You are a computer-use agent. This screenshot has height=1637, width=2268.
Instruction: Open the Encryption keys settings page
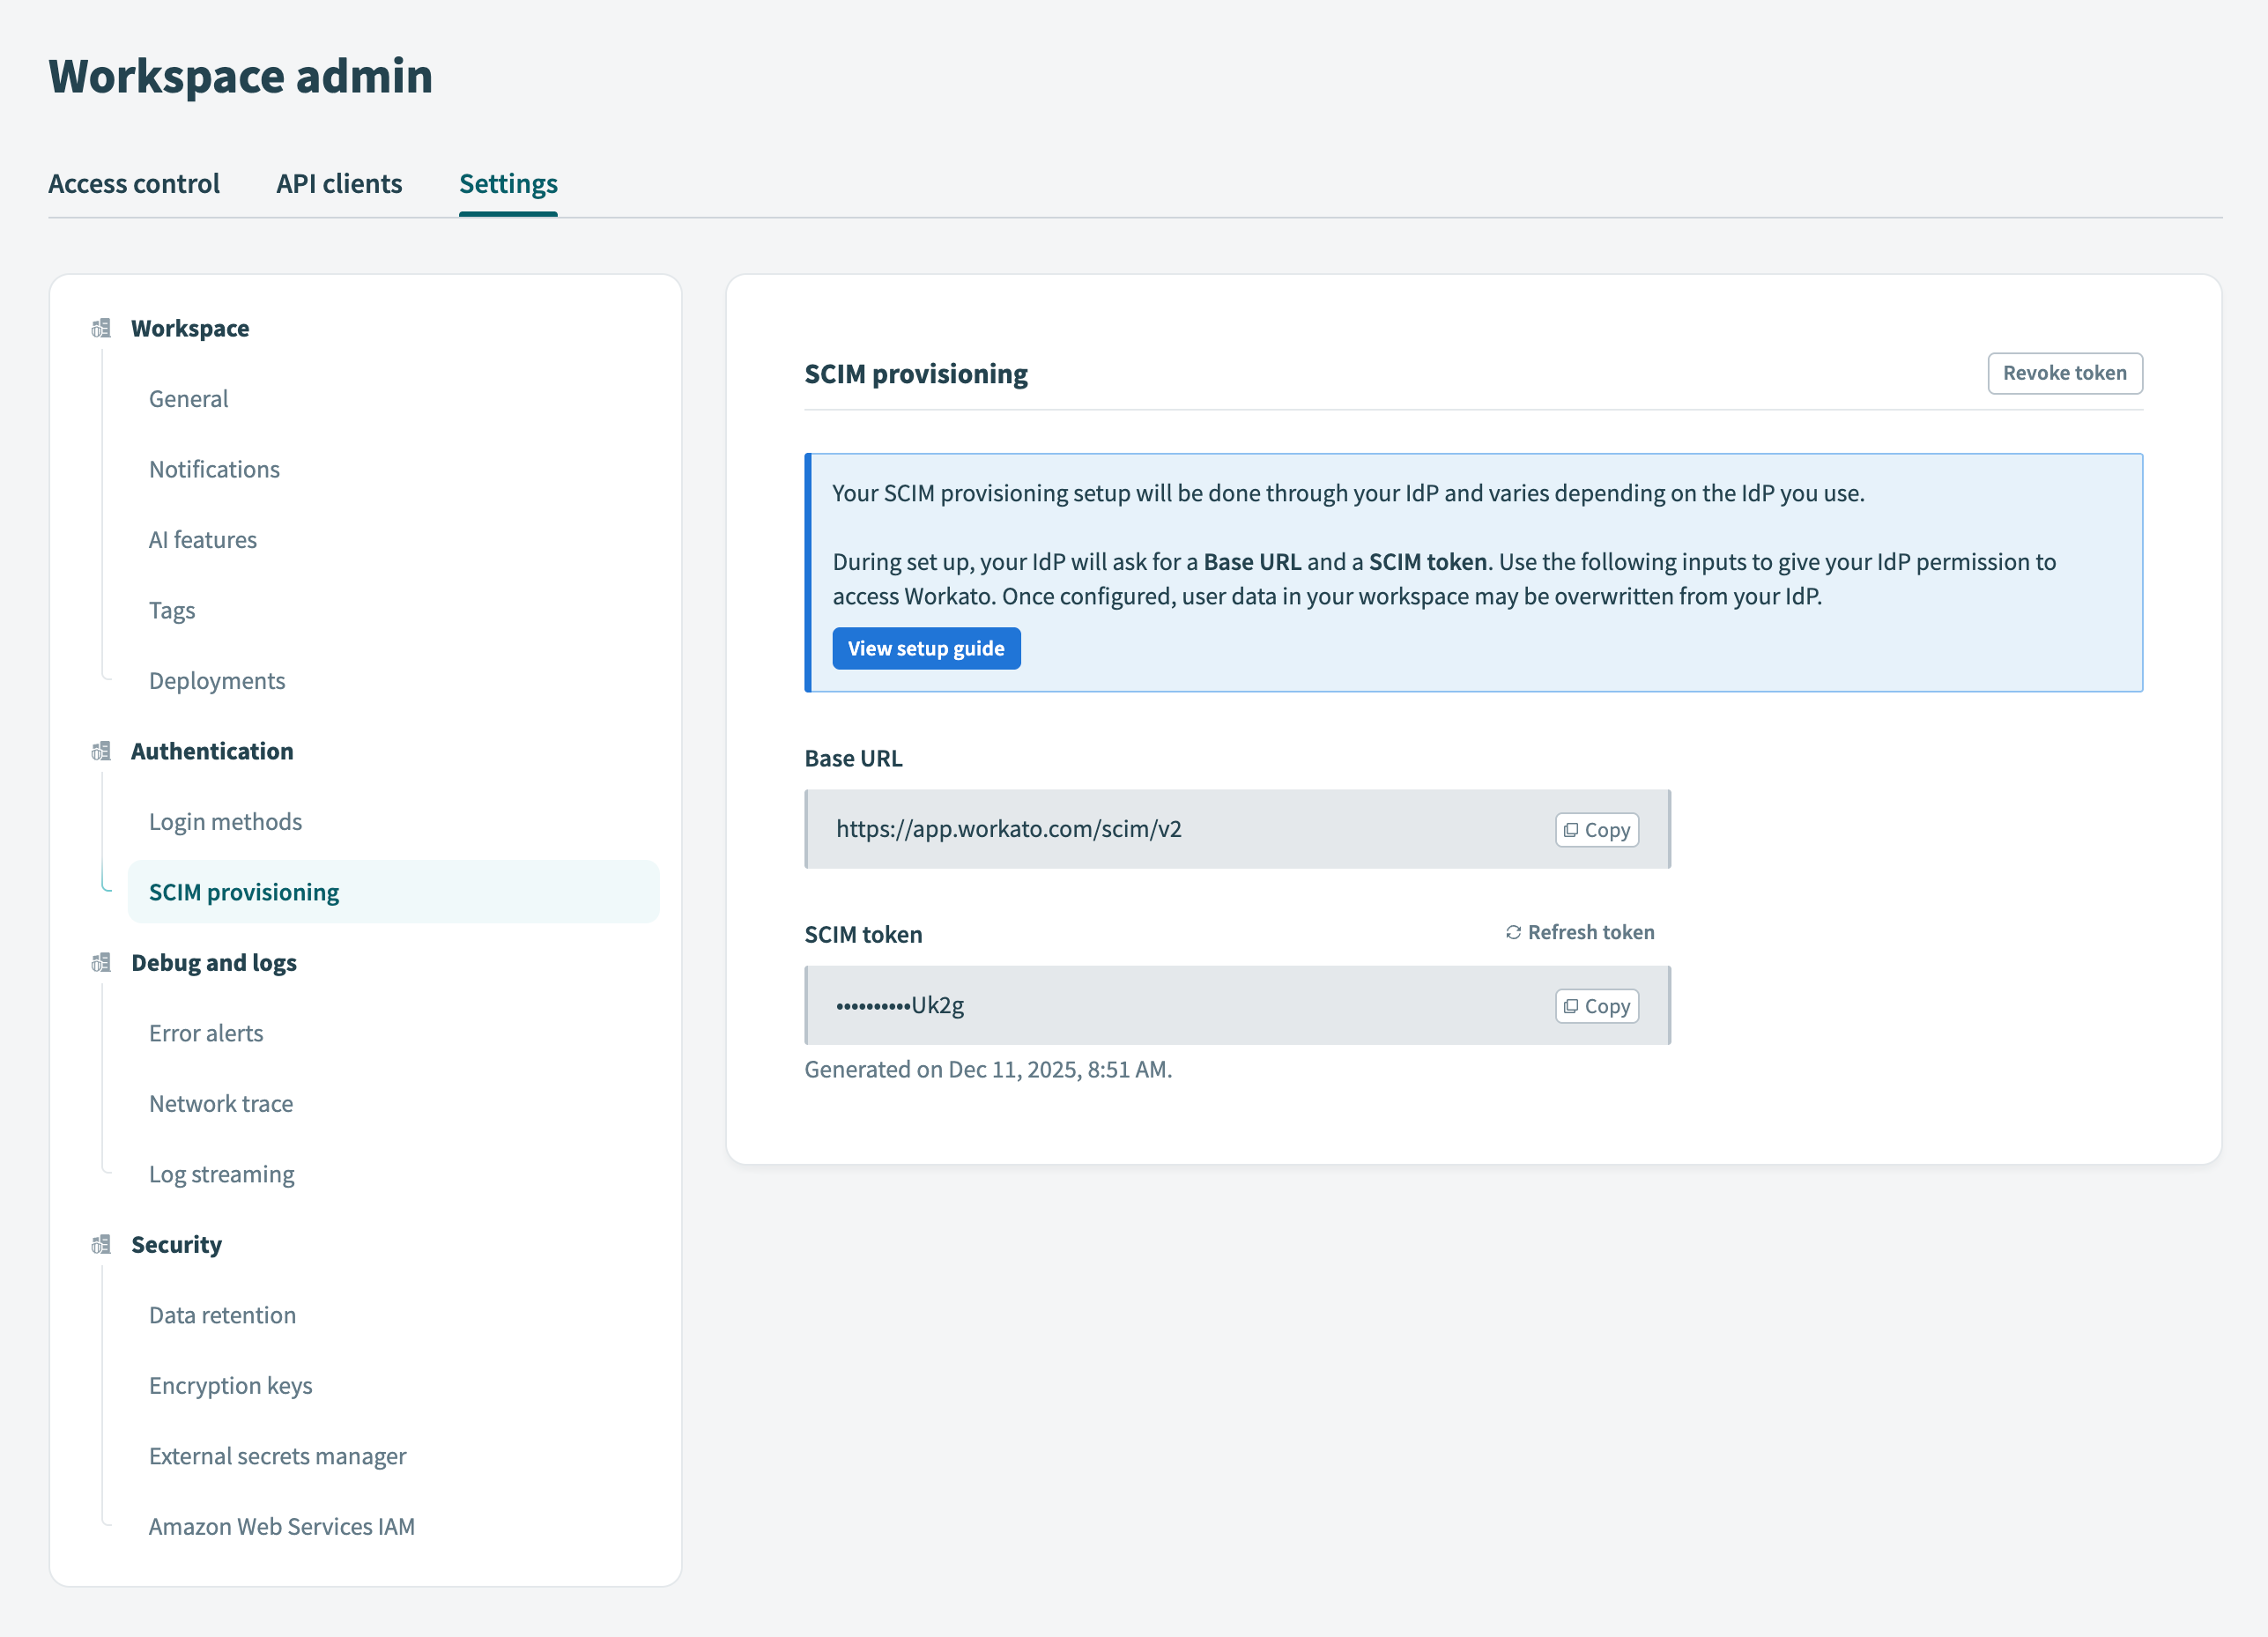click(231, 1385)
